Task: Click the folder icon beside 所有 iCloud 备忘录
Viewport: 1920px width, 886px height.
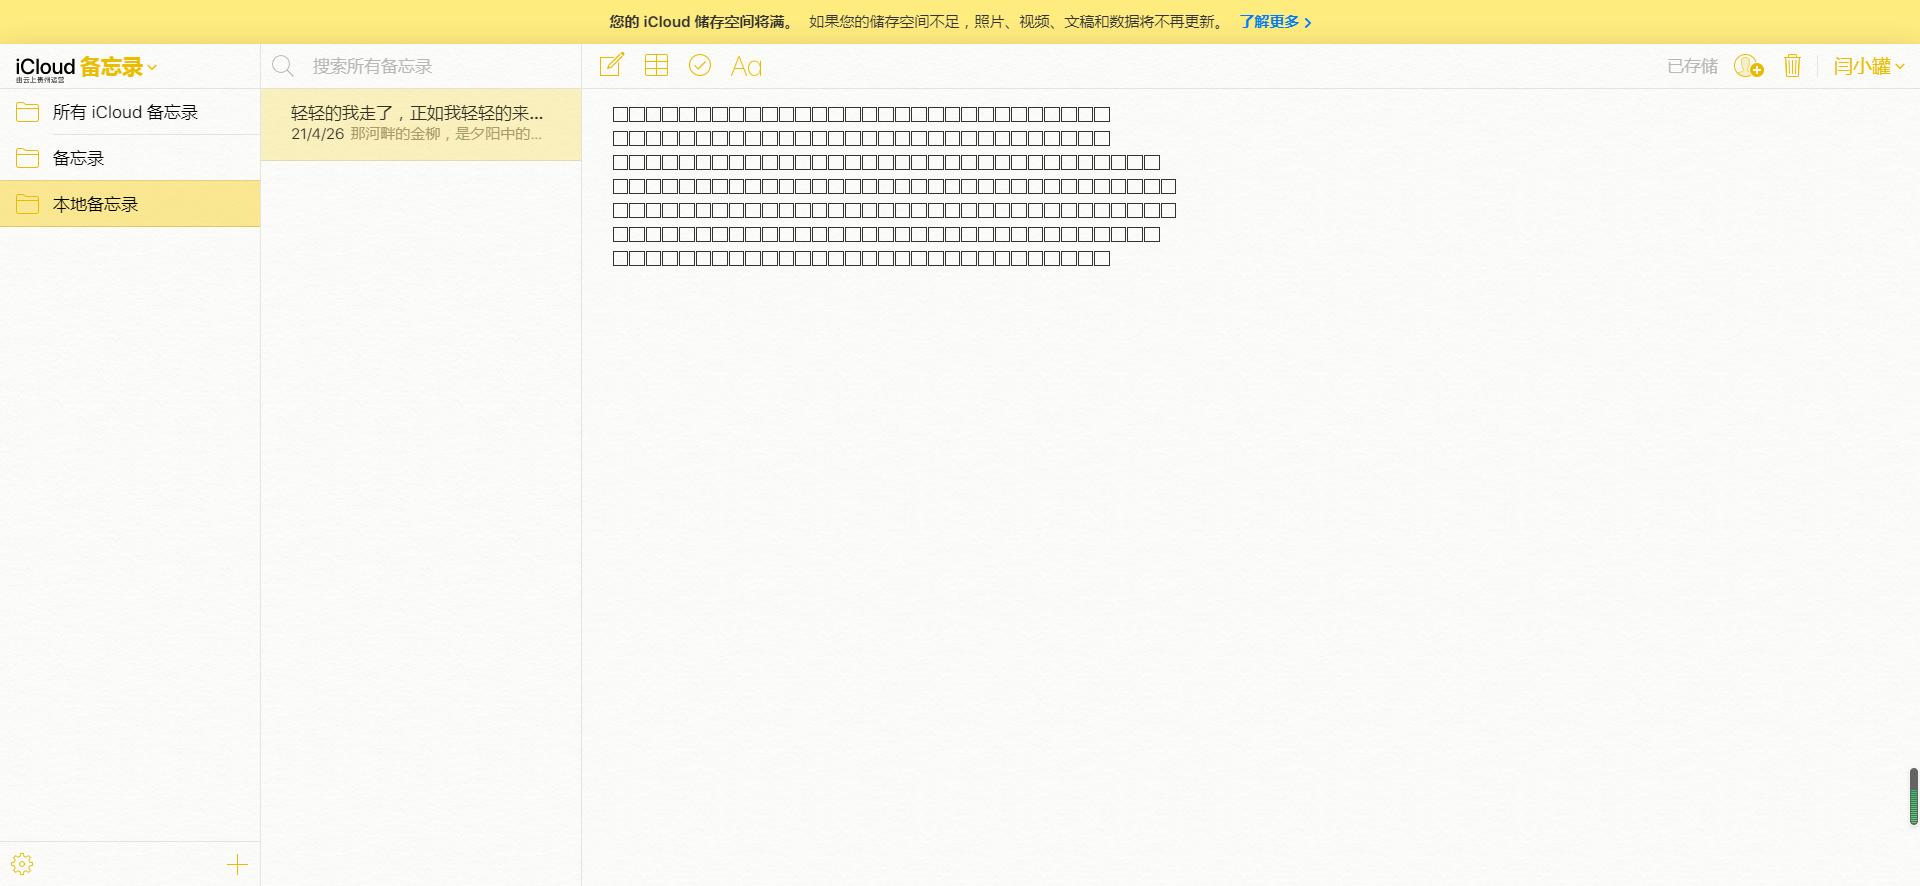Action: coord(28,112)
